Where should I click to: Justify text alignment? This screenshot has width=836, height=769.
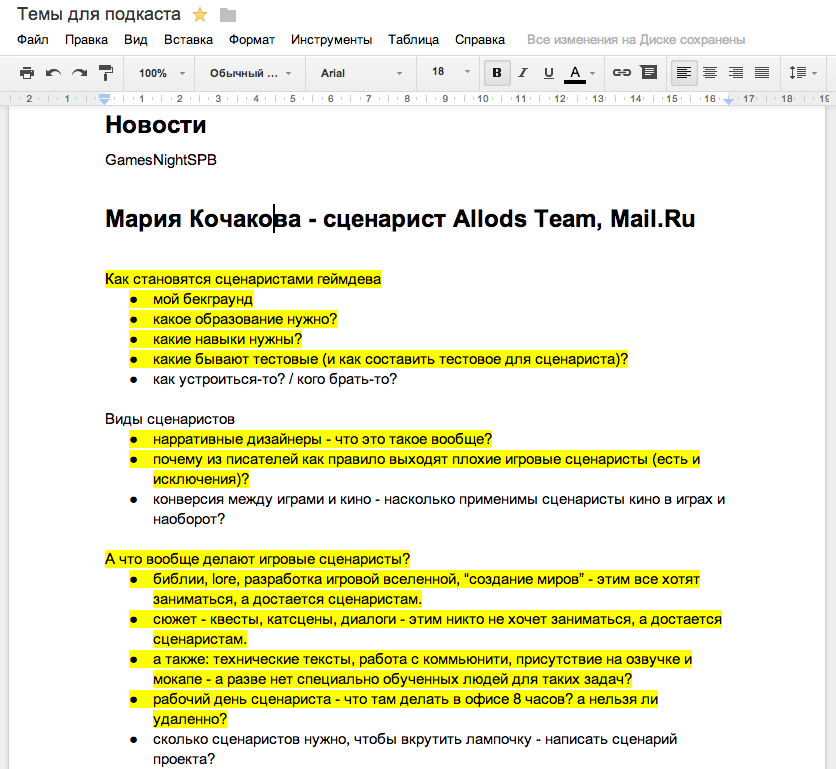click(x=762, y=73)
